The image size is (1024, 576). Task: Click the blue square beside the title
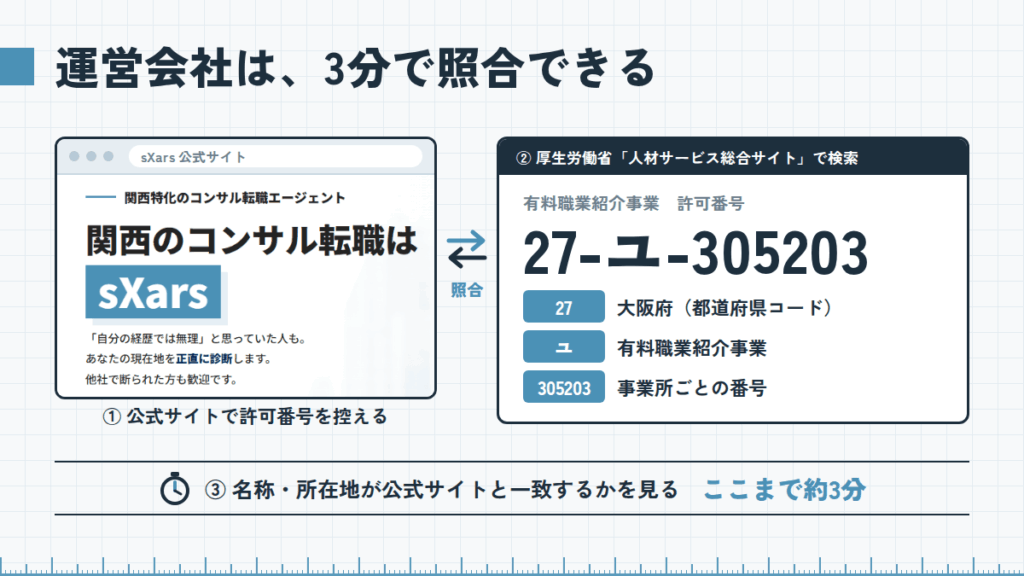(x=17, y=67)
